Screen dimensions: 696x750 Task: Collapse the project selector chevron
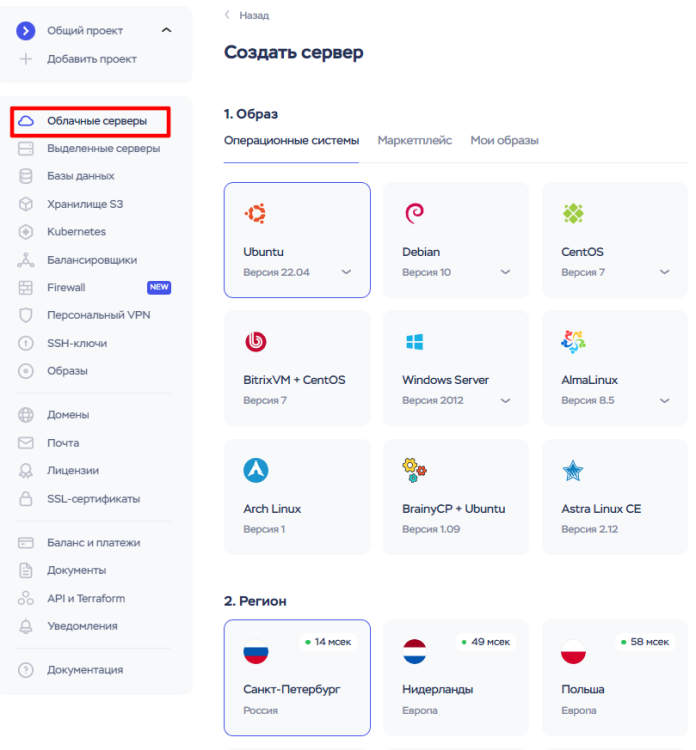[166, 31]
